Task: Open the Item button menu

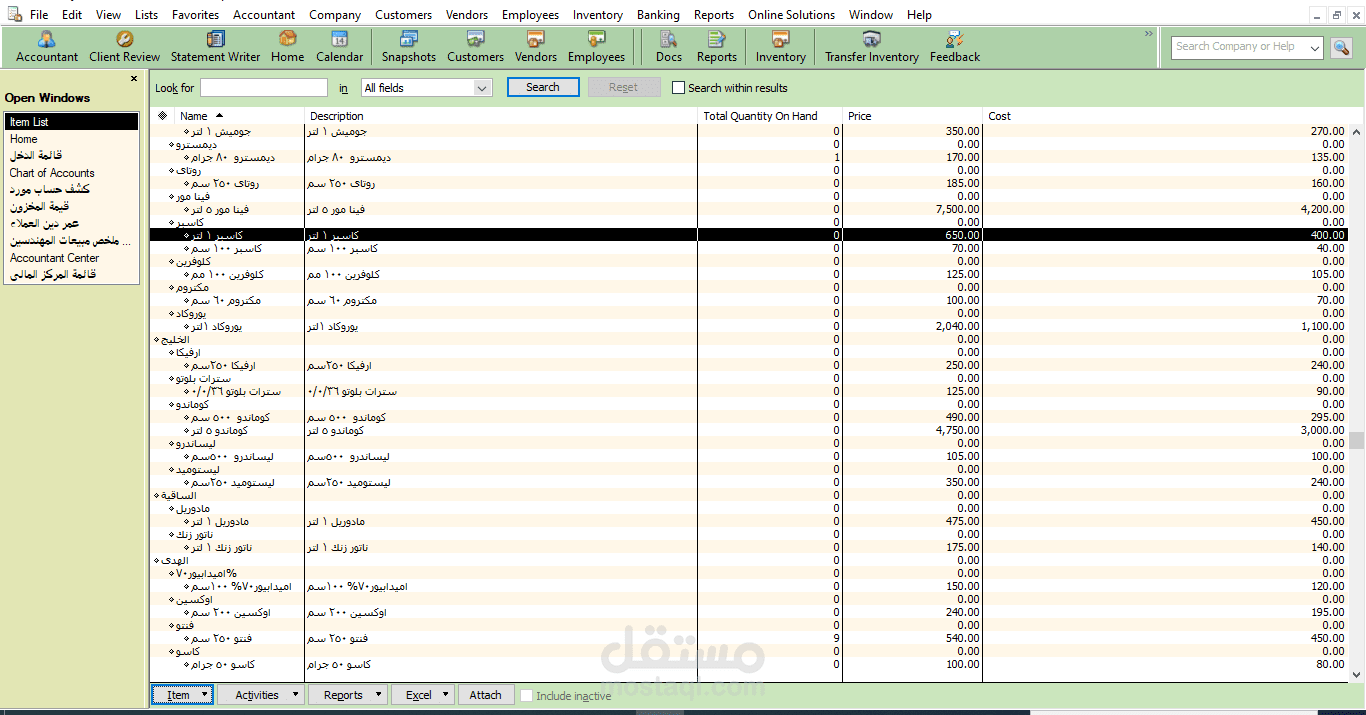Action: 182,695
